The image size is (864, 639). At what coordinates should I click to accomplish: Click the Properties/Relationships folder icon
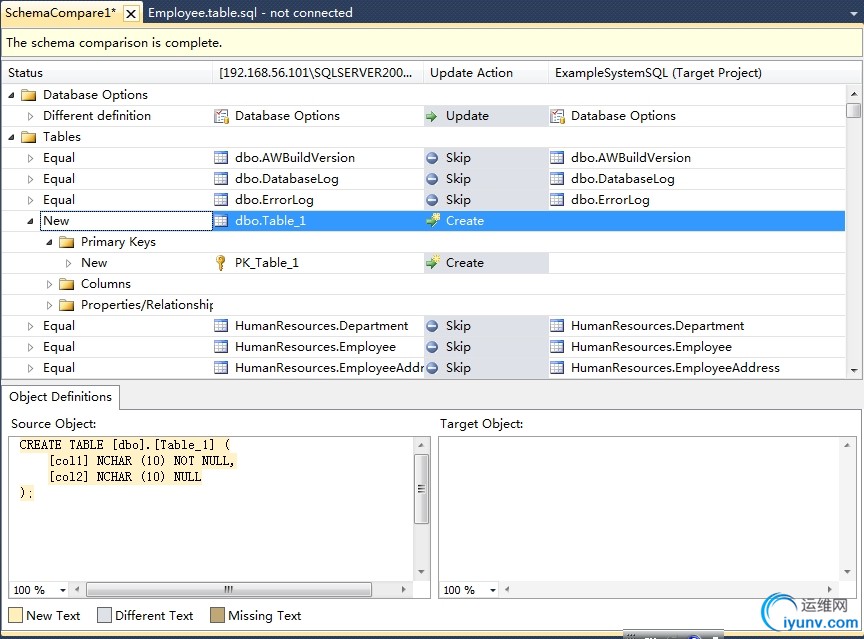[67, 305]
